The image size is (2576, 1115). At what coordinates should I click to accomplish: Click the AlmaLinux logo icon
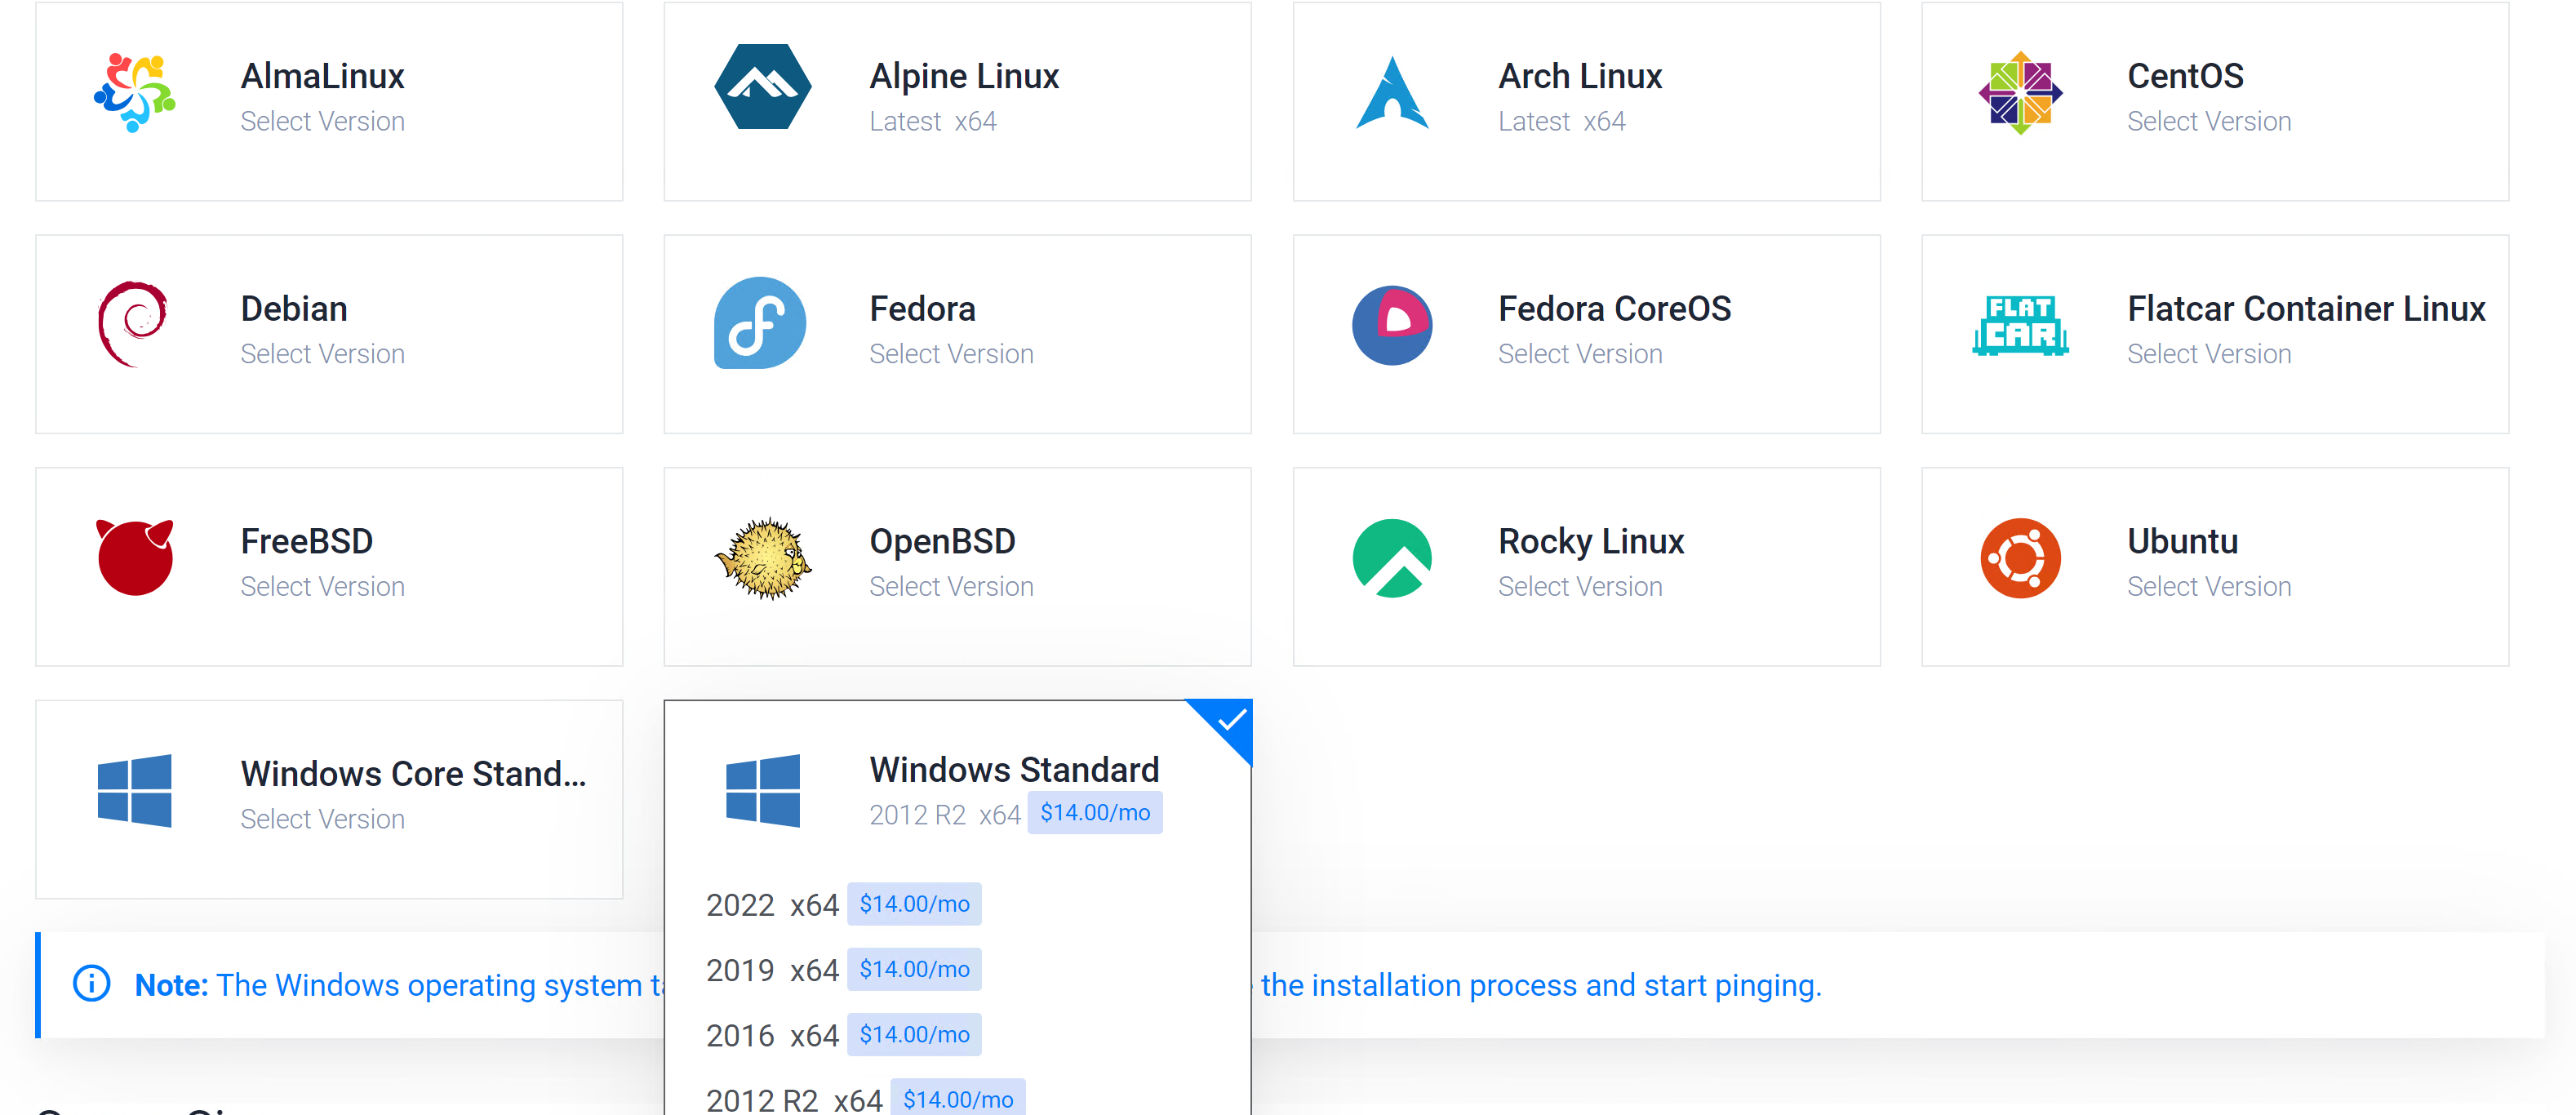(134, 94)
